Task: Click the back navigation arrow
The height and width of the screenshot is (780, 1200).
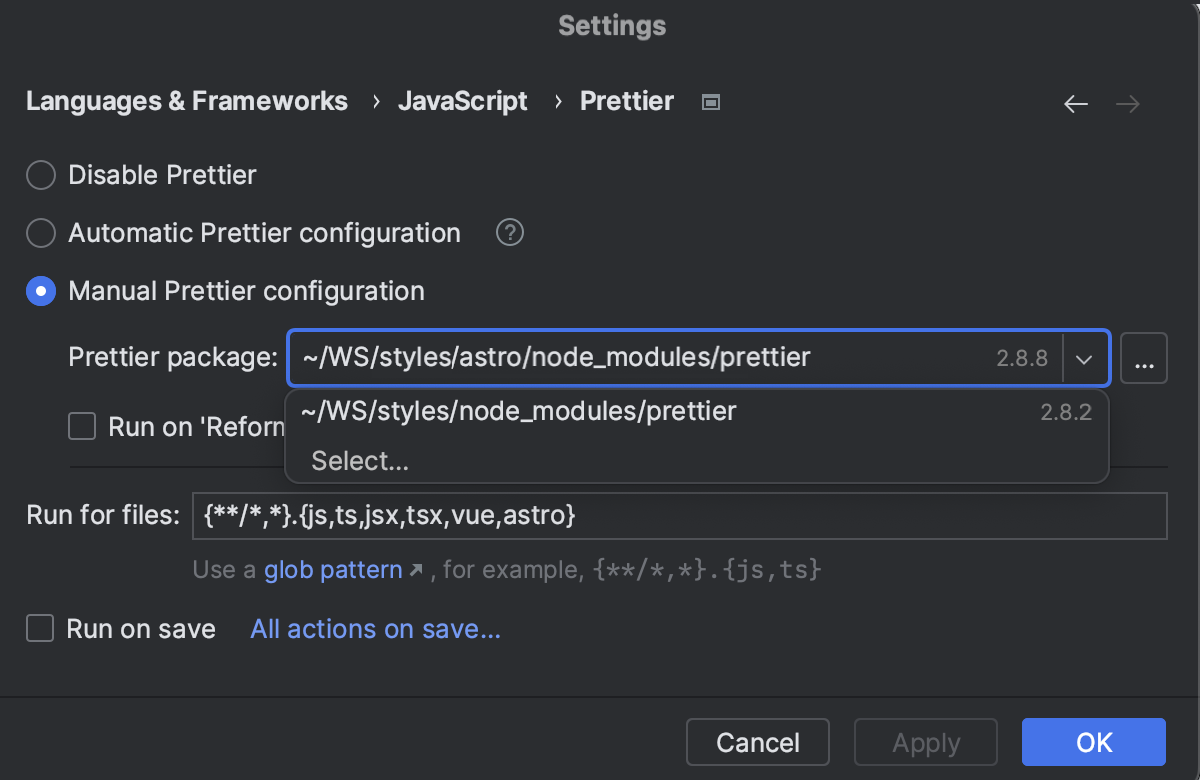Action: point(1075,103)
